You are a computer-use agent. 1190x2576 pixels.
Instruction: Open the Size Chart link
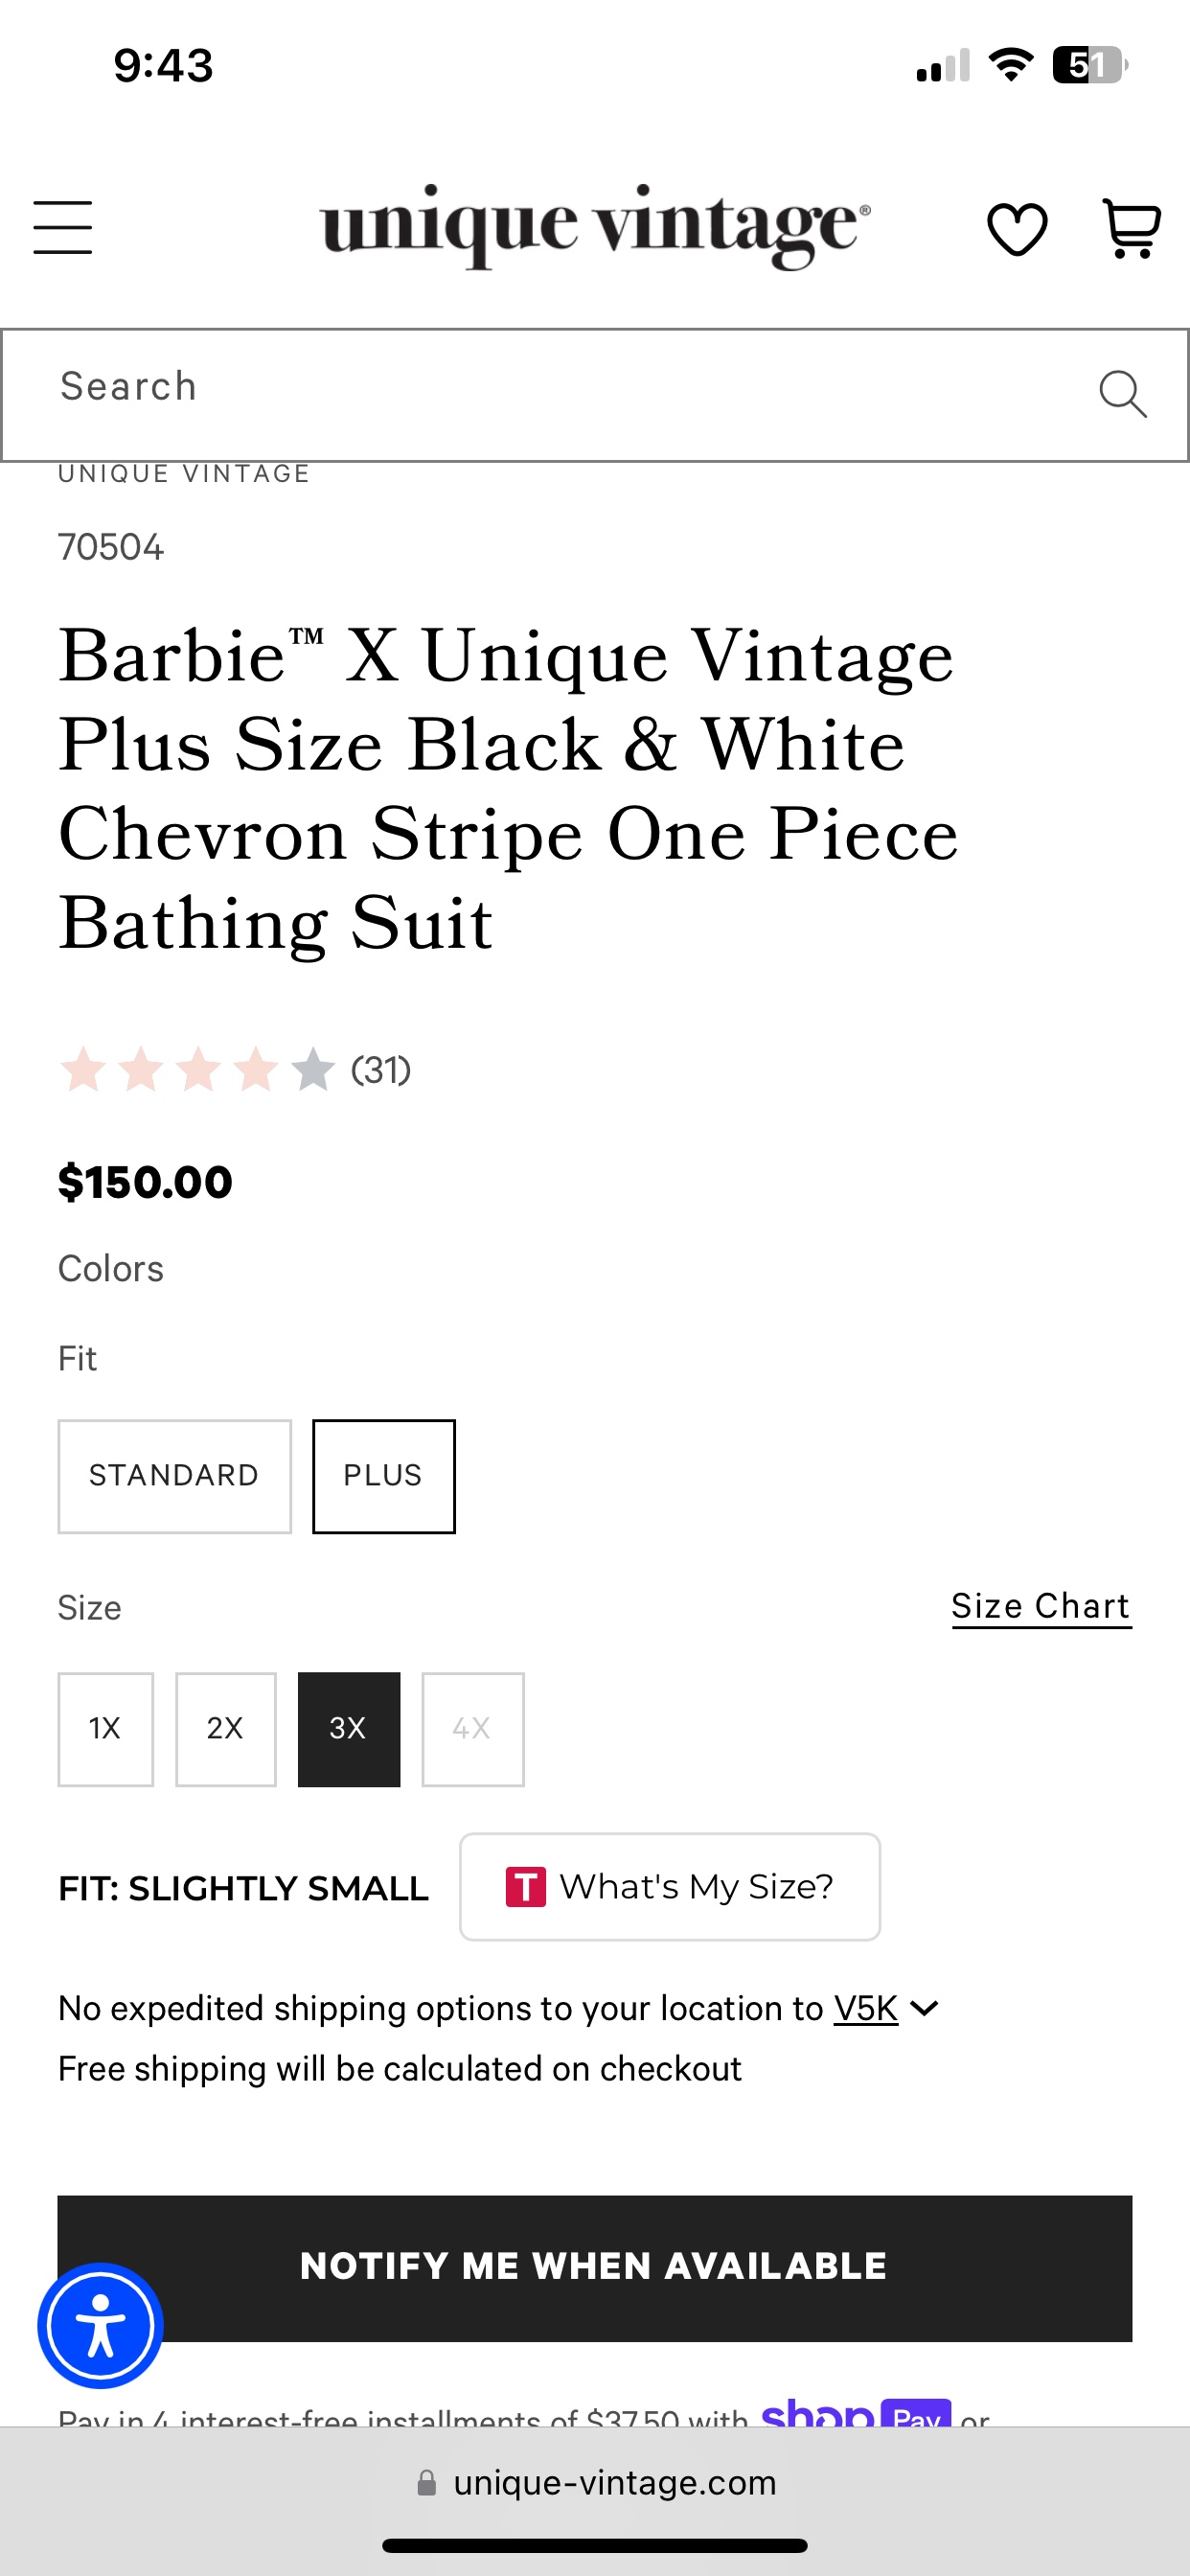(1041, 1606)
